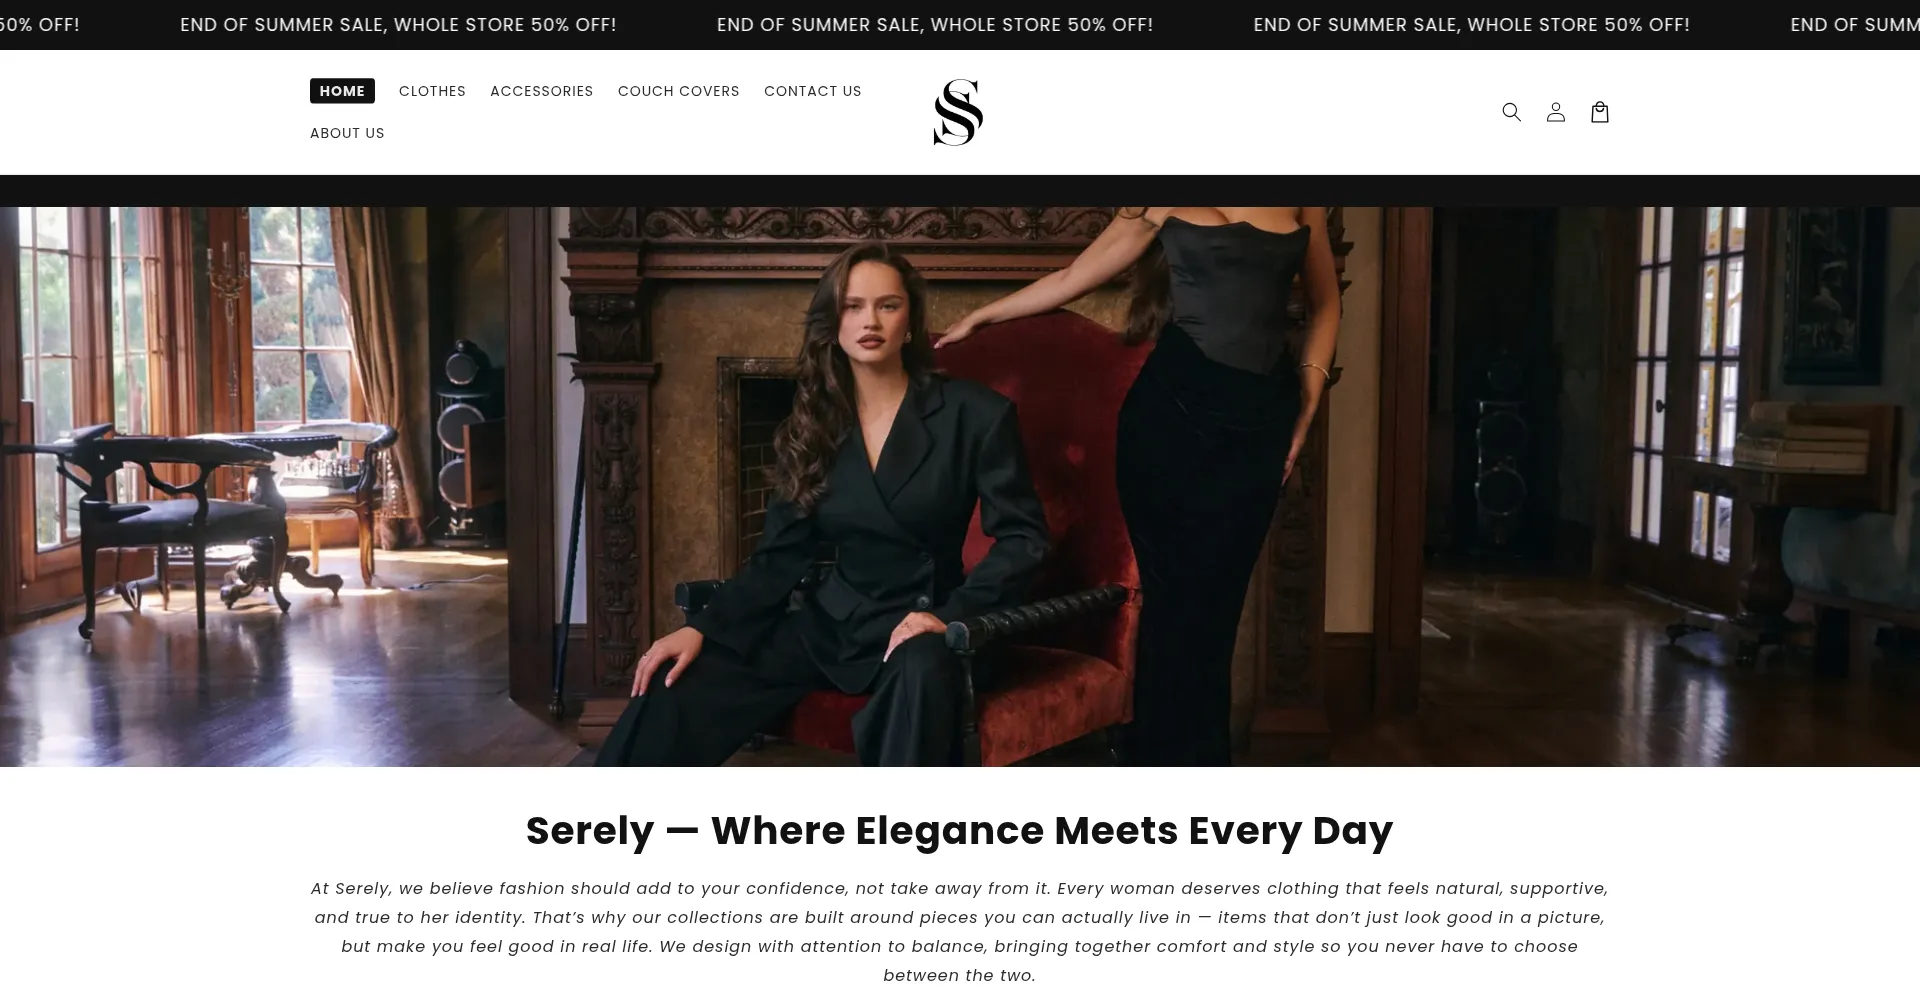Open the shopping bag cart icon
Image resolution: width=1920 pixels, height=993 pixels.
[x=1599, y=112]
